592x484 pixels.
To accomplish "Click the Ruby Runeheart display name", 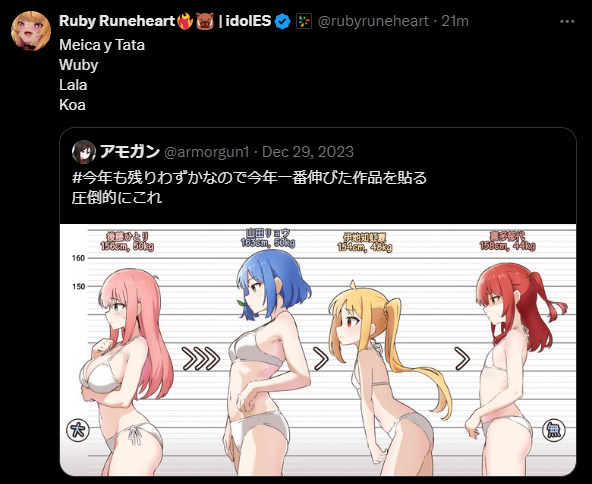I will [x=117, y=21].
